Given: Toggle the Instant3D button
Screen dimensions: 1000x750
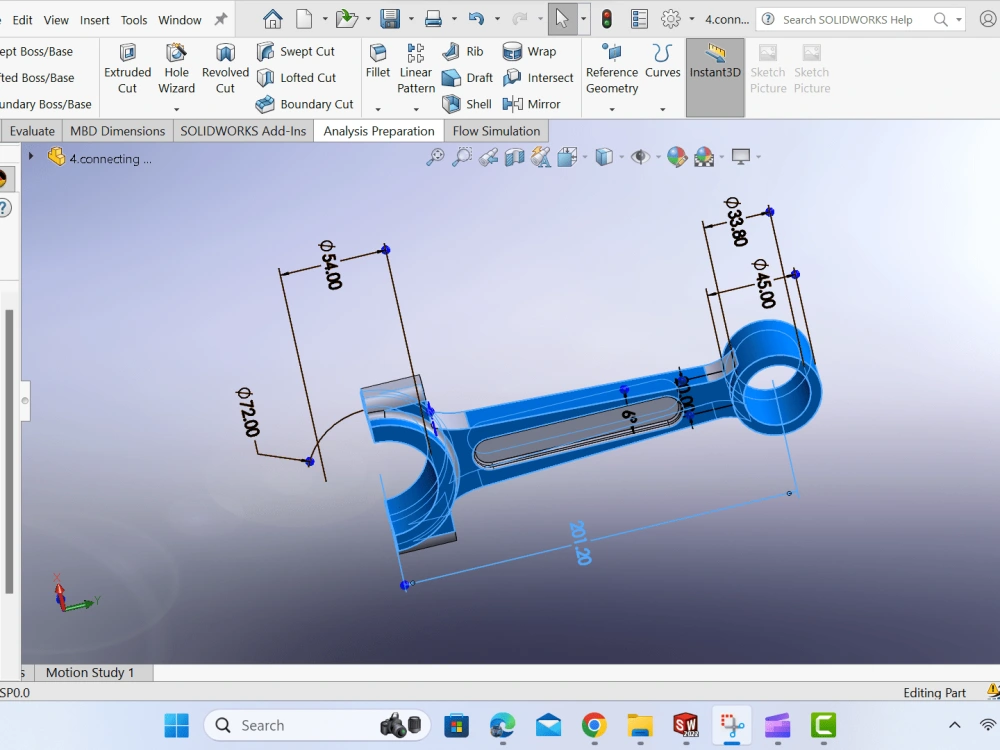Looking at the screenshot, I should [714, 68].
